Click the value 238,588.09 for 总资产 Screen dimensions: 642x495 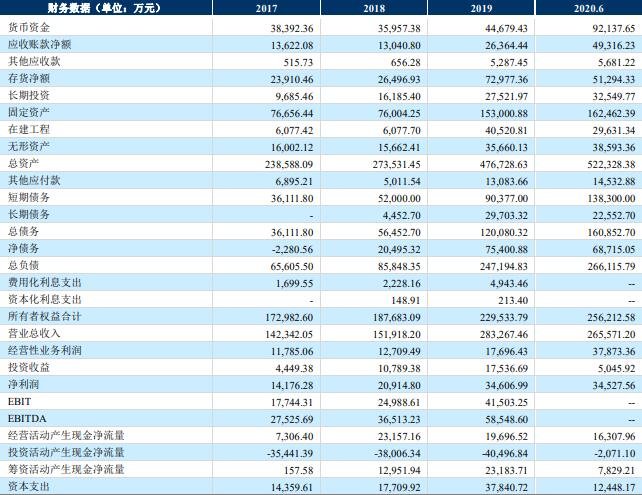point(289,165)
